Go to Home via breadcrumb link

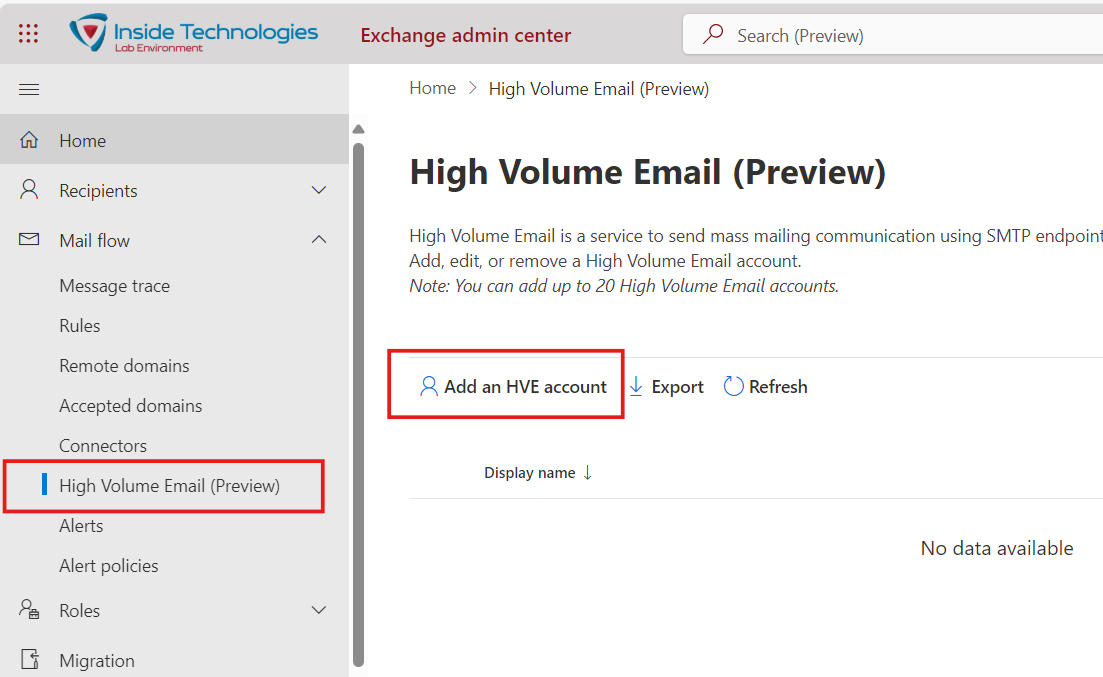[x=433, y=88]
